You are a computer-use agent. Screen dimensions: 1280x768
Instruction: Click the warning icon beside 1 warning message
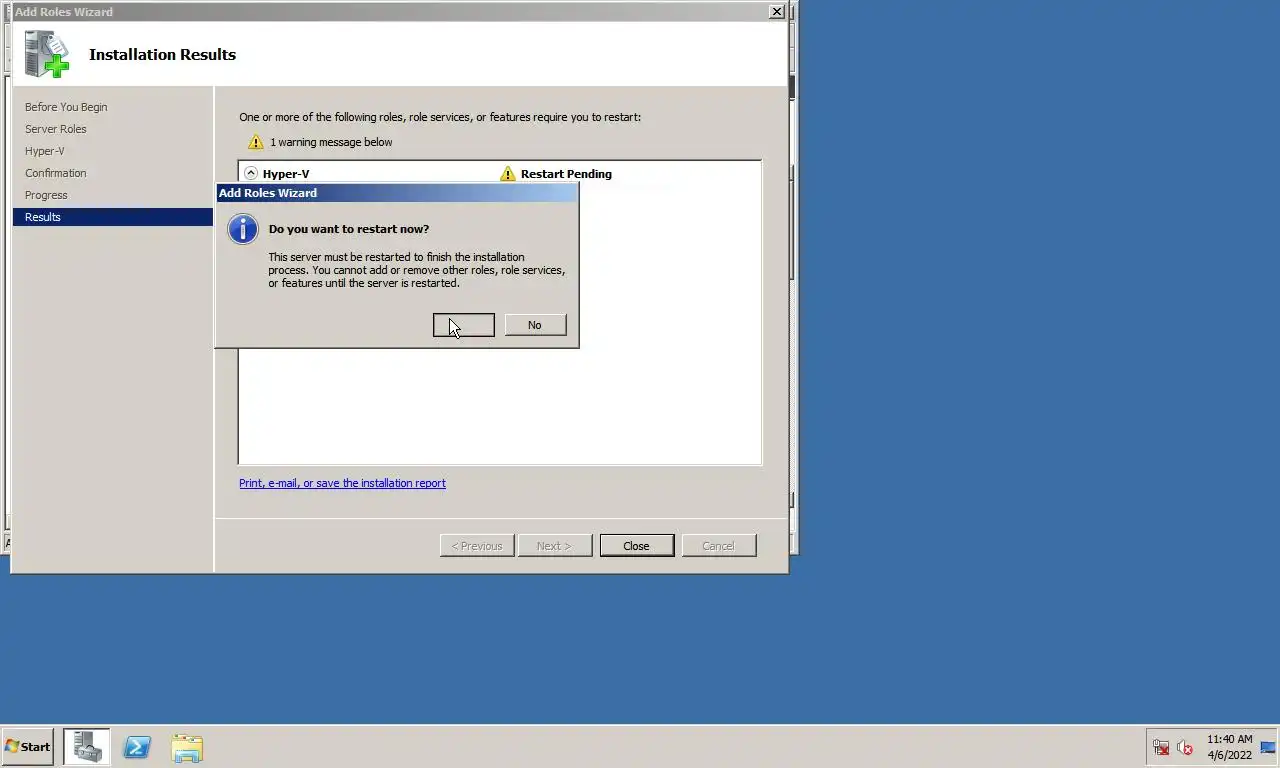coord(256,142)
